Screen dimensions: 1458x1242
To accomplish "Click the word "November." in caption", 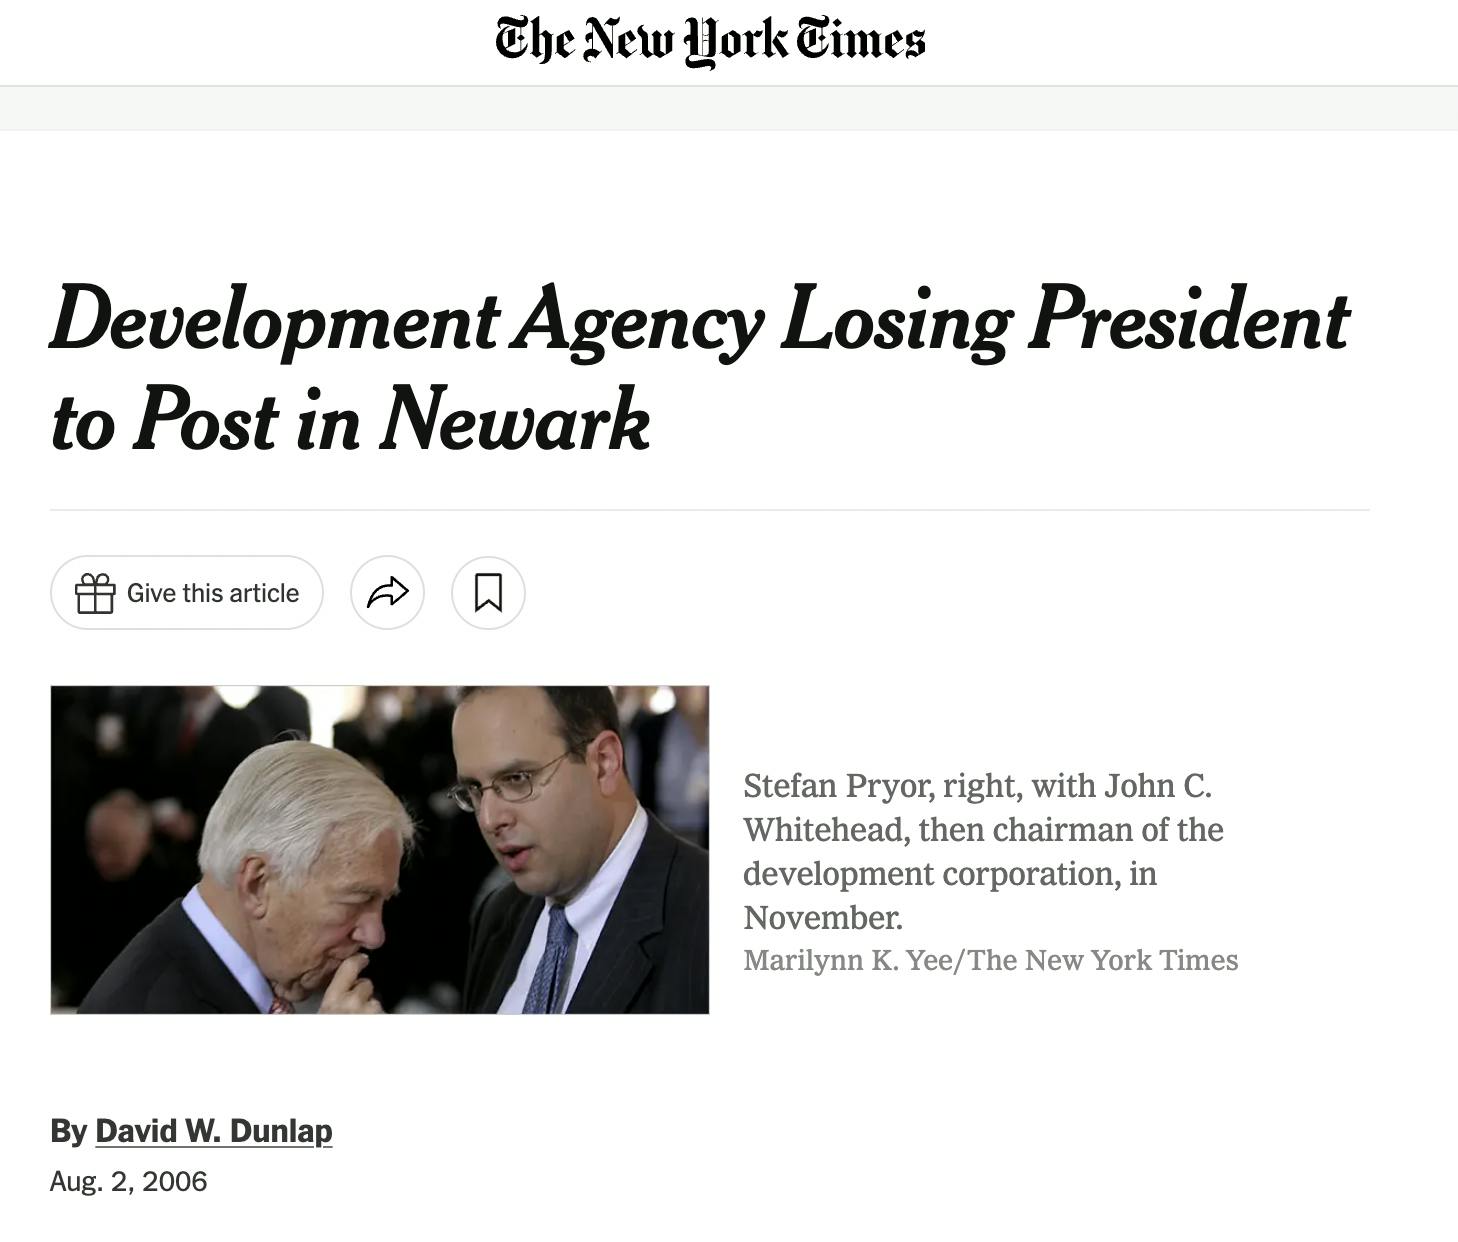I will [823, 918].
